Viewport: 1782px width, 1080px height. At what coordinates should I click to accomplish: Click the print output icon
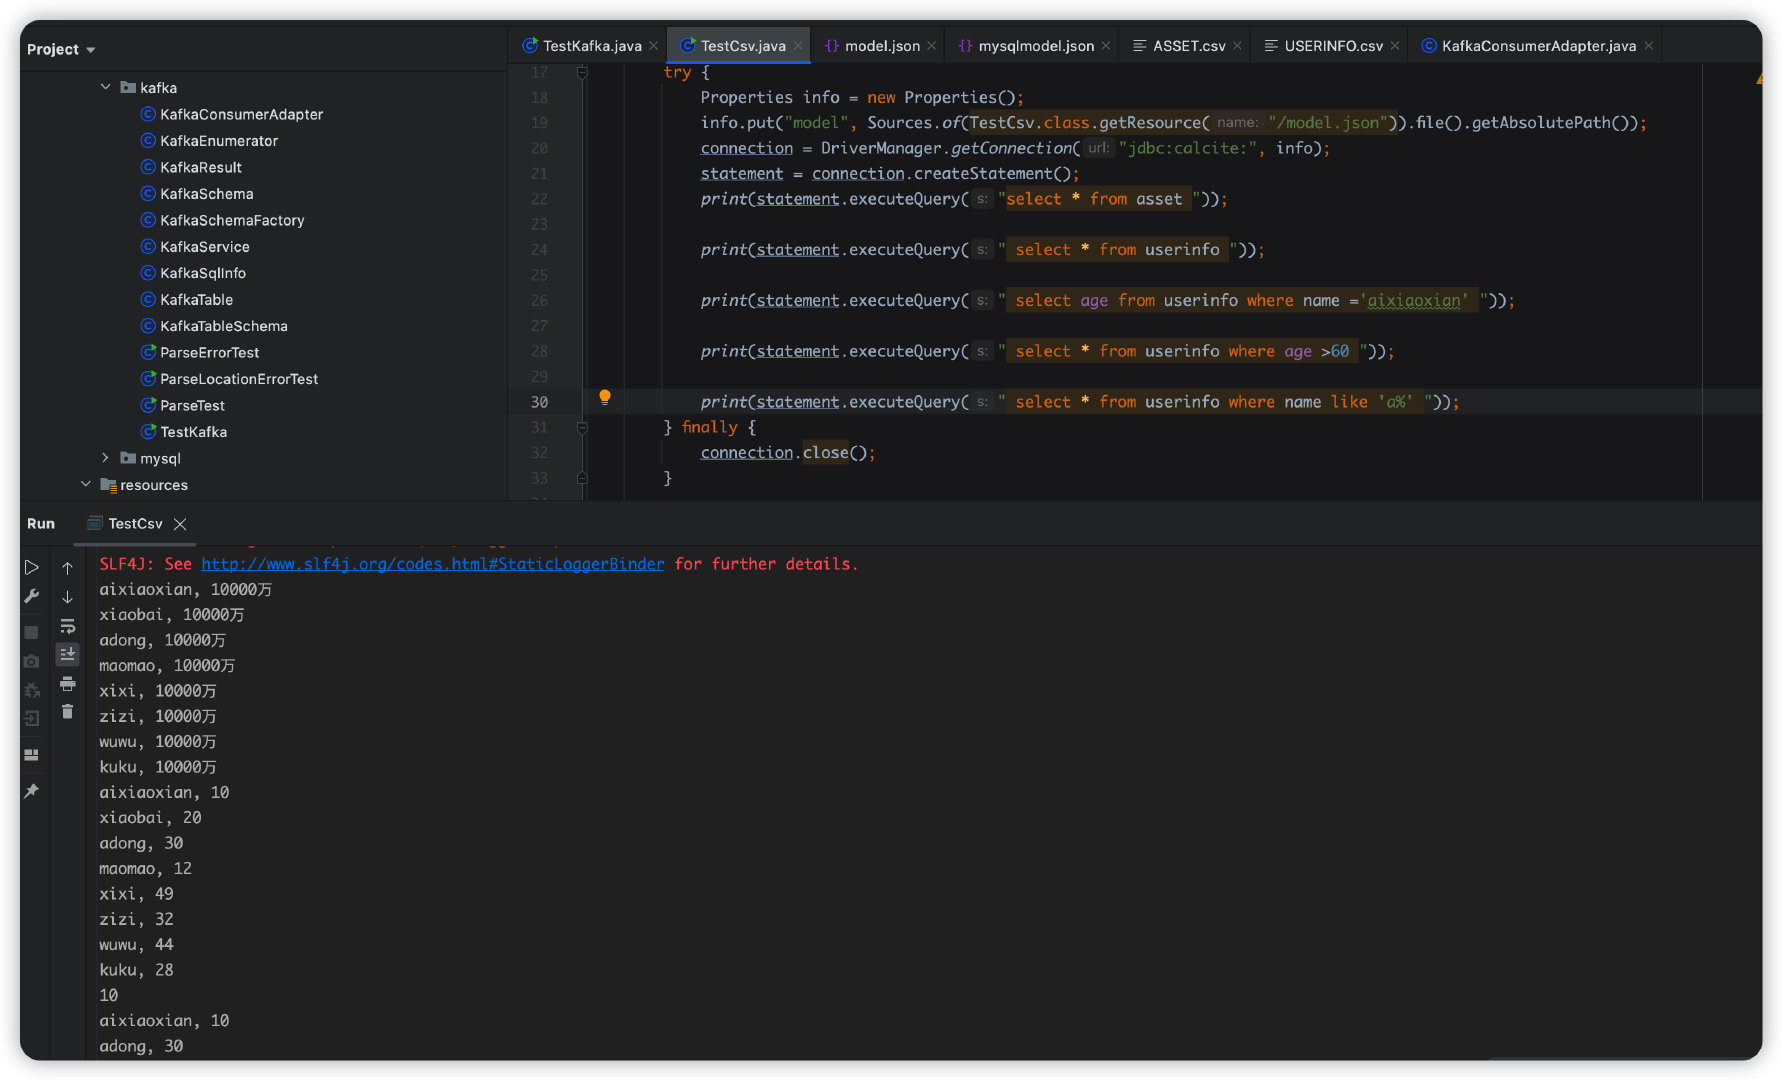coord(67,684)
